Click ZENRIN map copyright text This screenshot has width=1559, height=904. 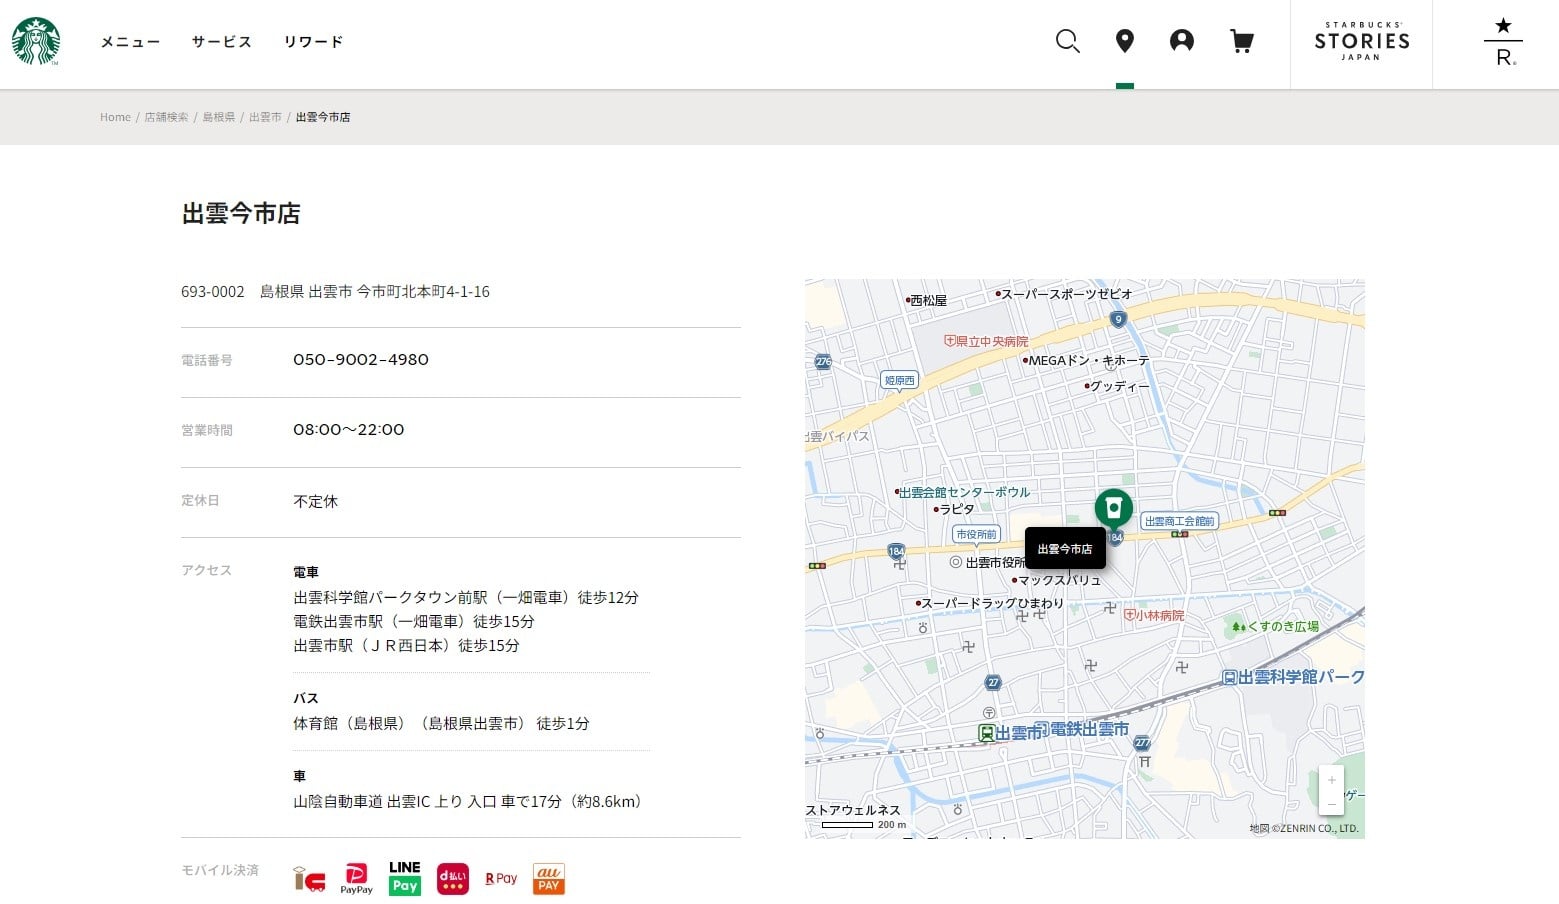1304,828
